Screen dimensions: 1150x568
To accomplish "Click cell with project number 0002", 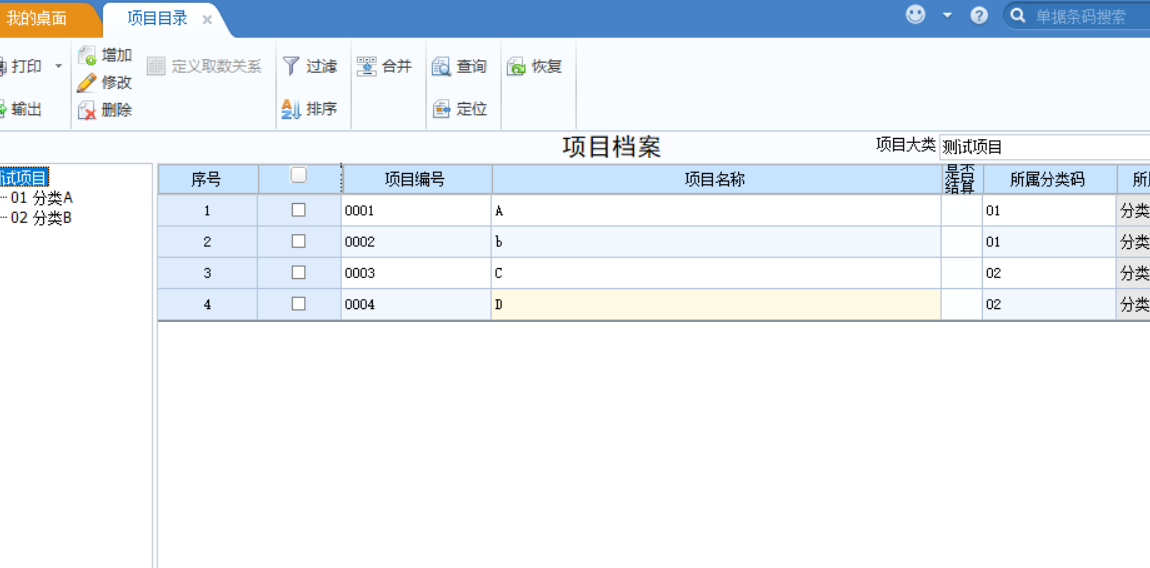I will pyautogui.click(x=417, y=242).
